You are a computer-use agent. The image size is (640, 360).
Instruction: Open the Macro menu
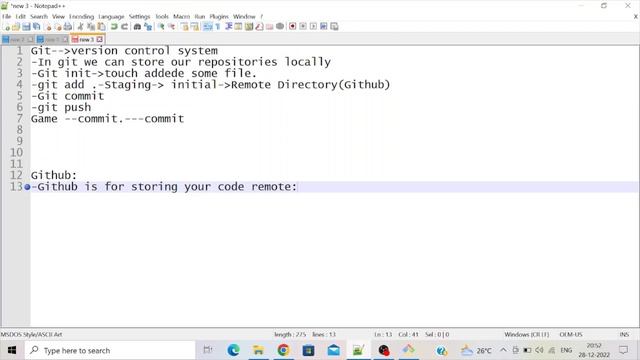(x=181, y=16)
